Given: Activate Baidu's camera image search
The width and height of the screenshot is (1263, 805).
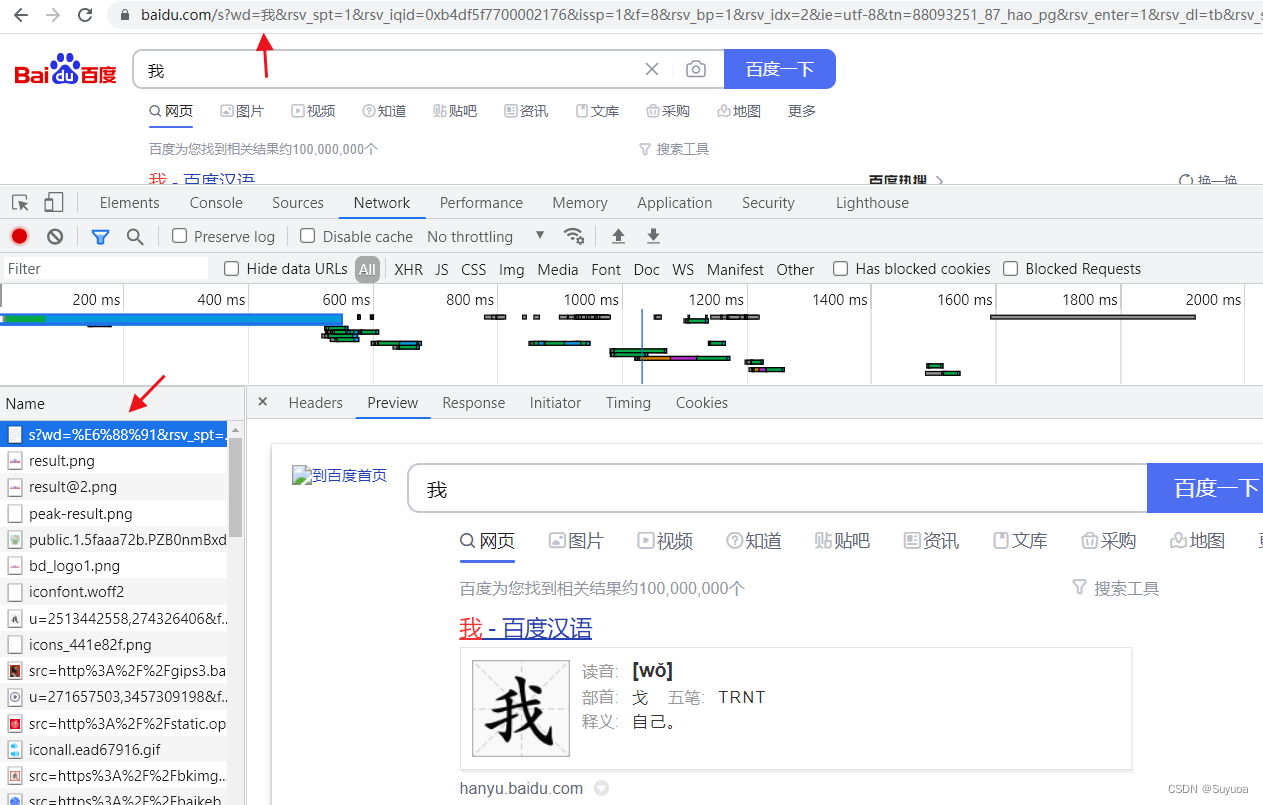Looking at the screenshot, I should click(x=696, y=68).
